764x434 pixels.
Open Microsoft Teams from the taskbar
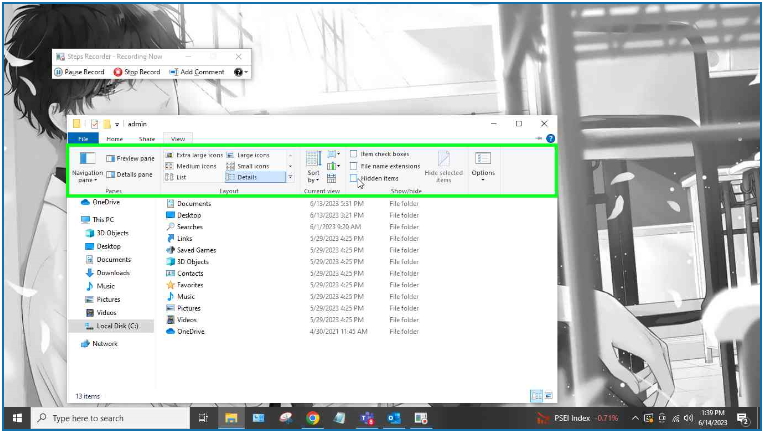coord(366,418)
